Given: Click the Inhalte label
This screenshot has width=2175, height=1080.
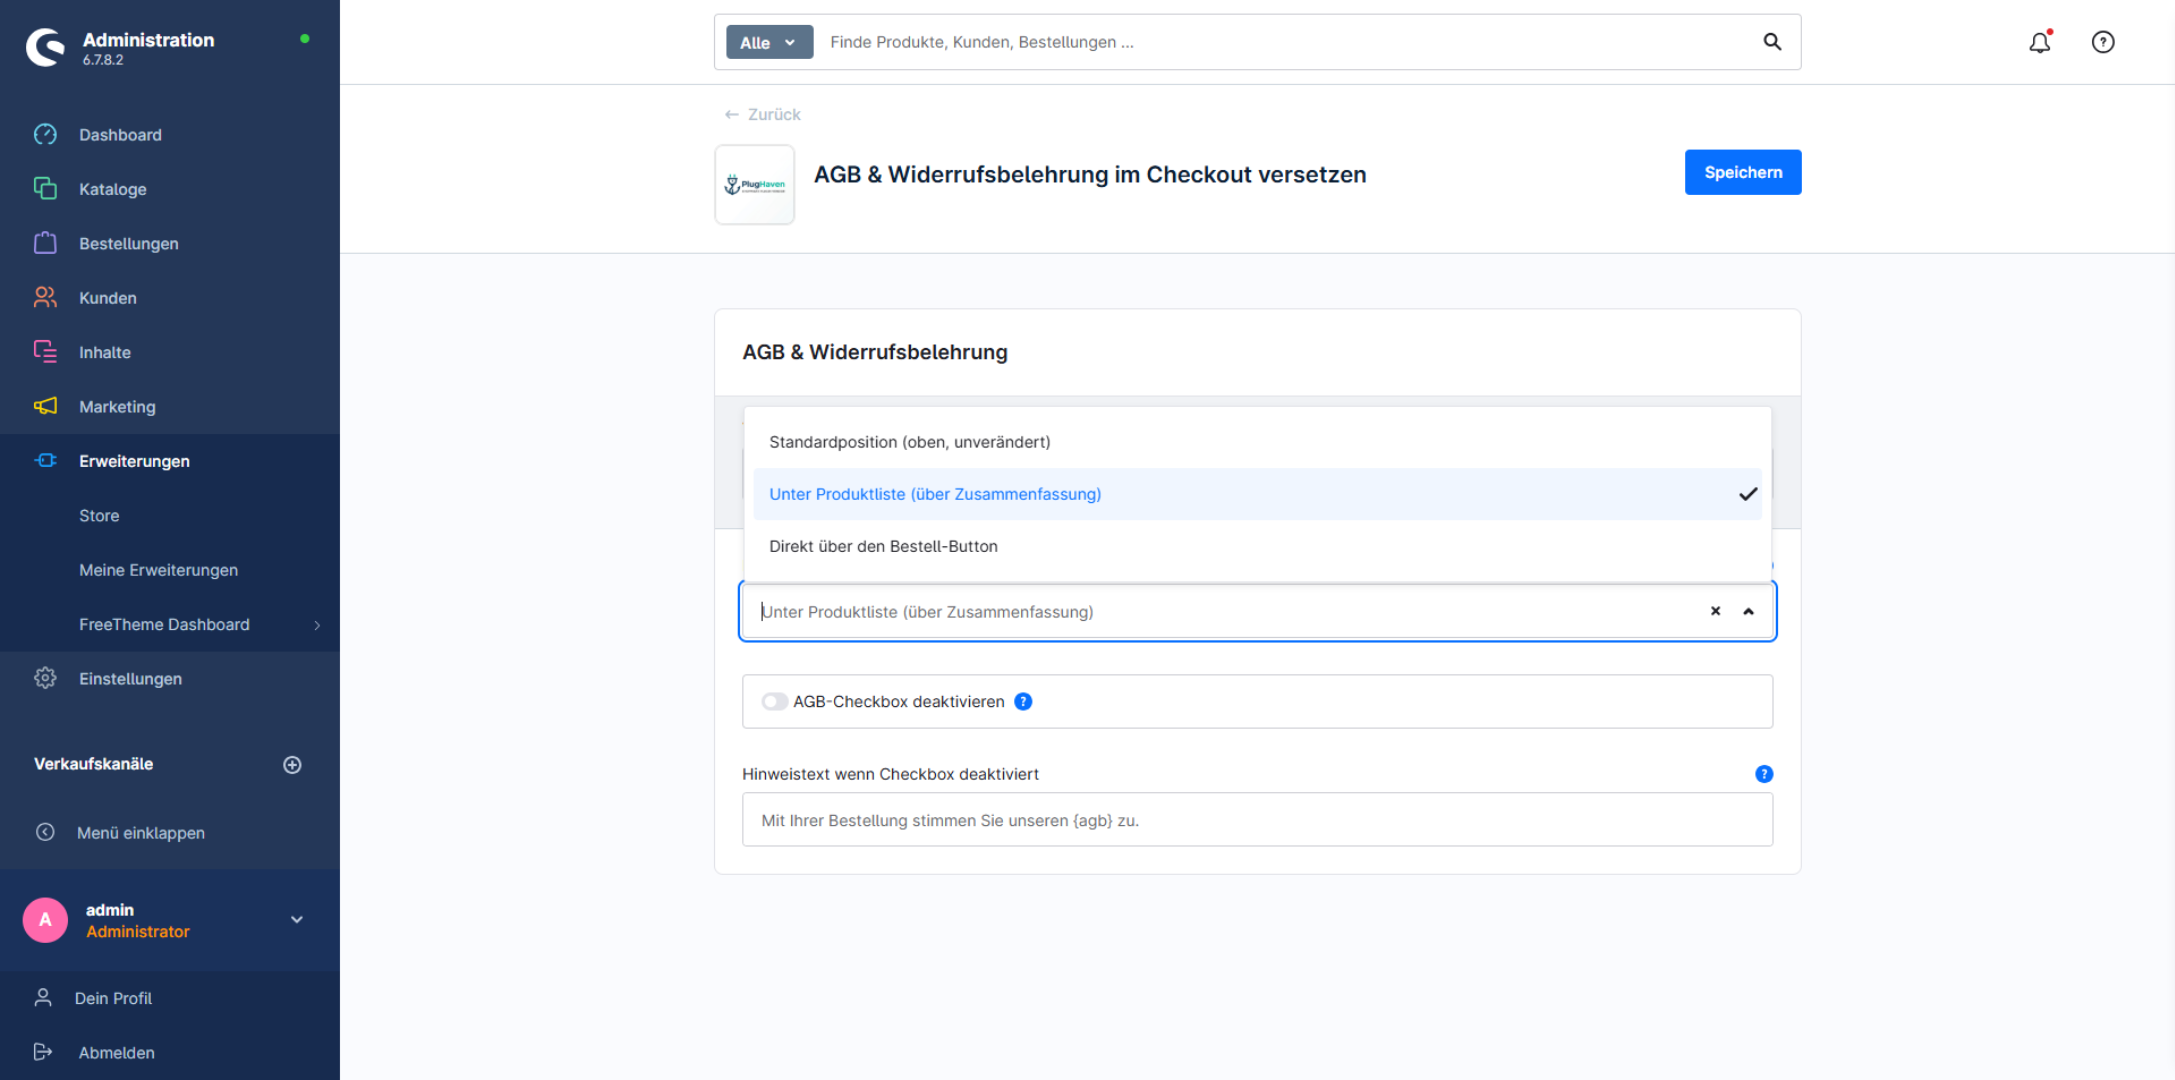Looking at the screenshot, I should tap(105, 352).
